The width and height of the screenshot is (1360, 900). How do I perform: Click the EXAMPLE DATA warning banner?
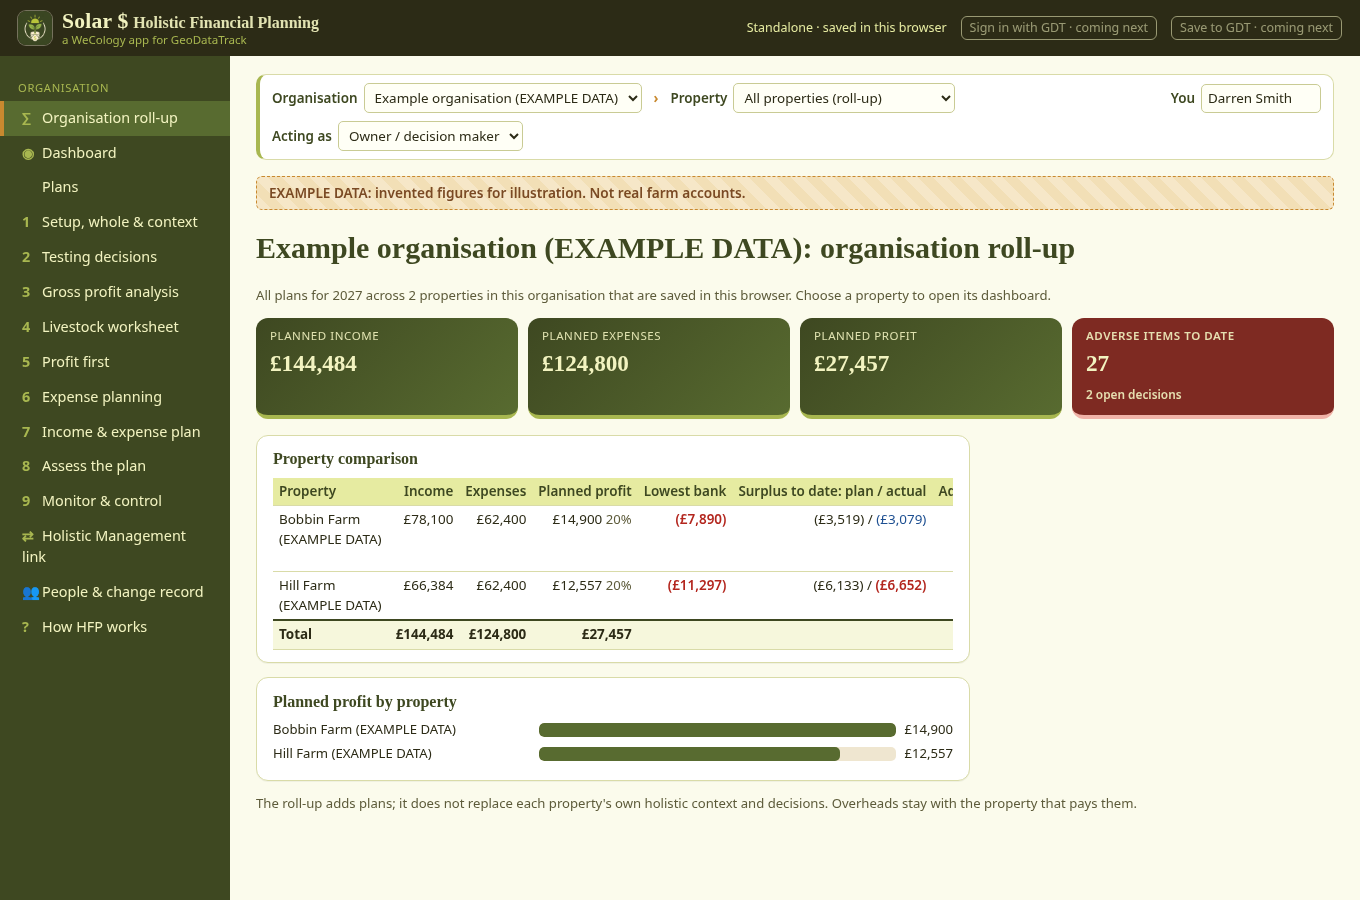coord(795,193)
